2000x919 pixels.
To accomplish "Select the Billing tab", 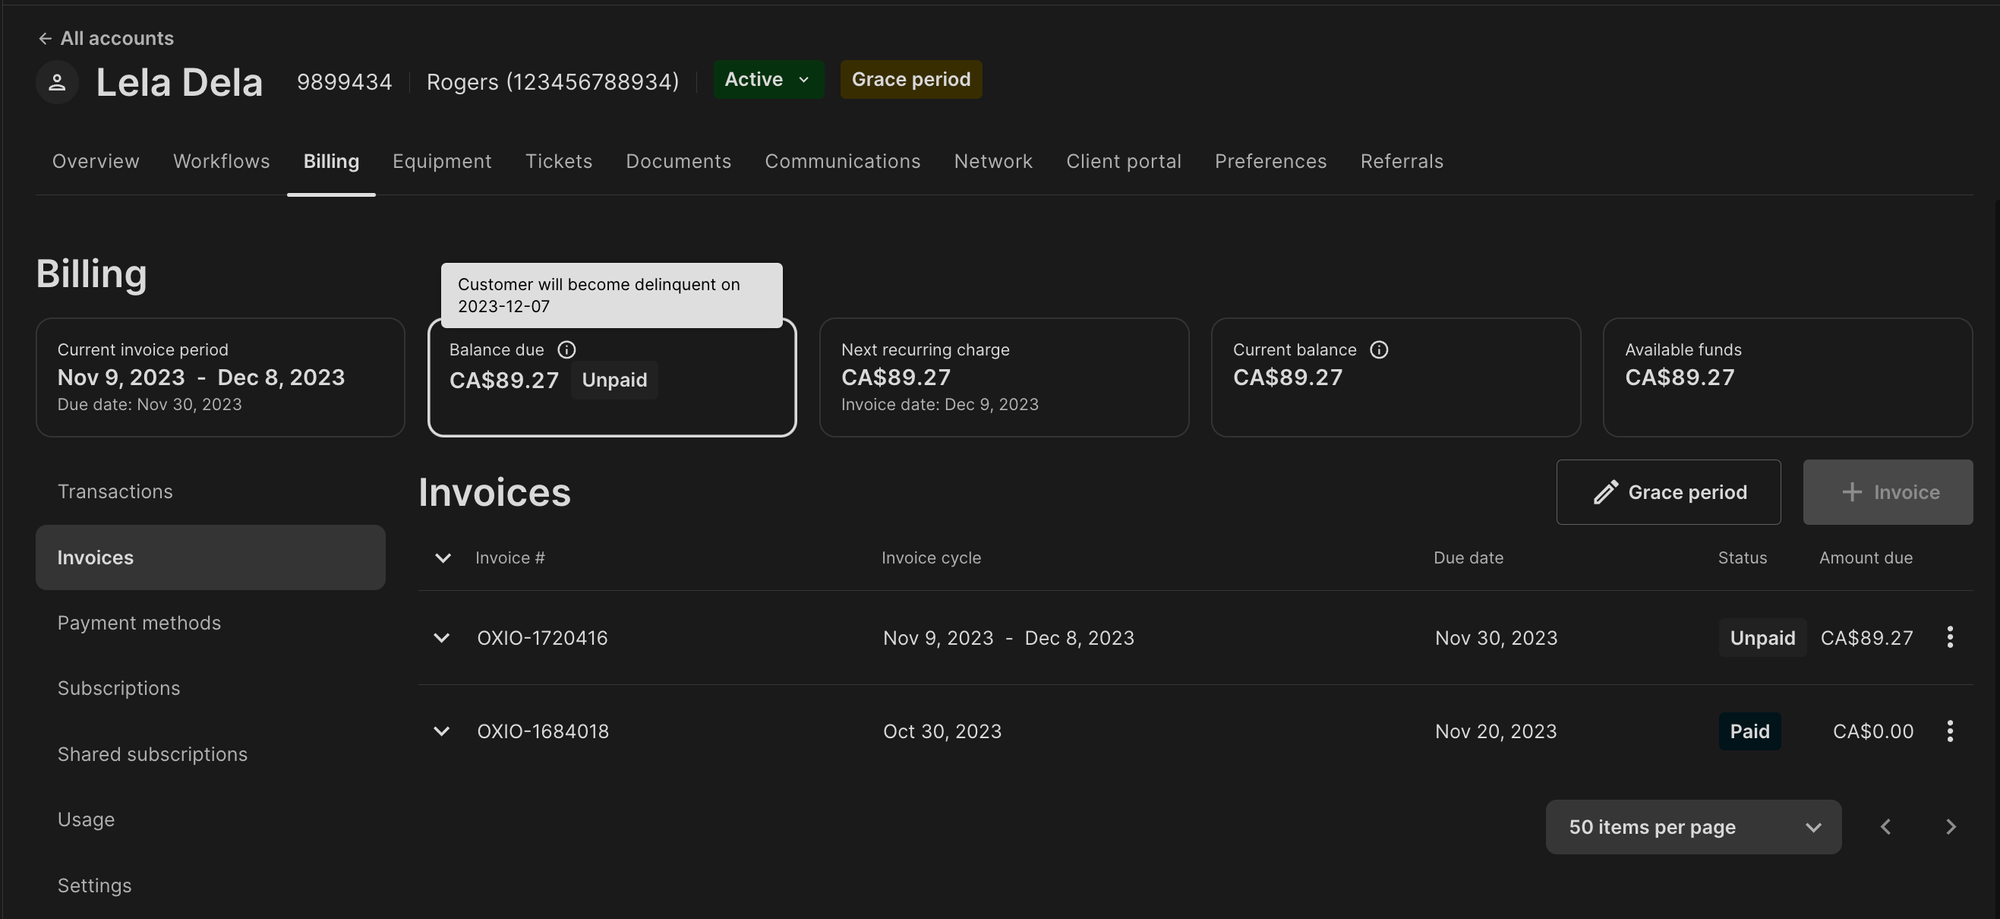I will pyautogui.click(x=331, y=161).
